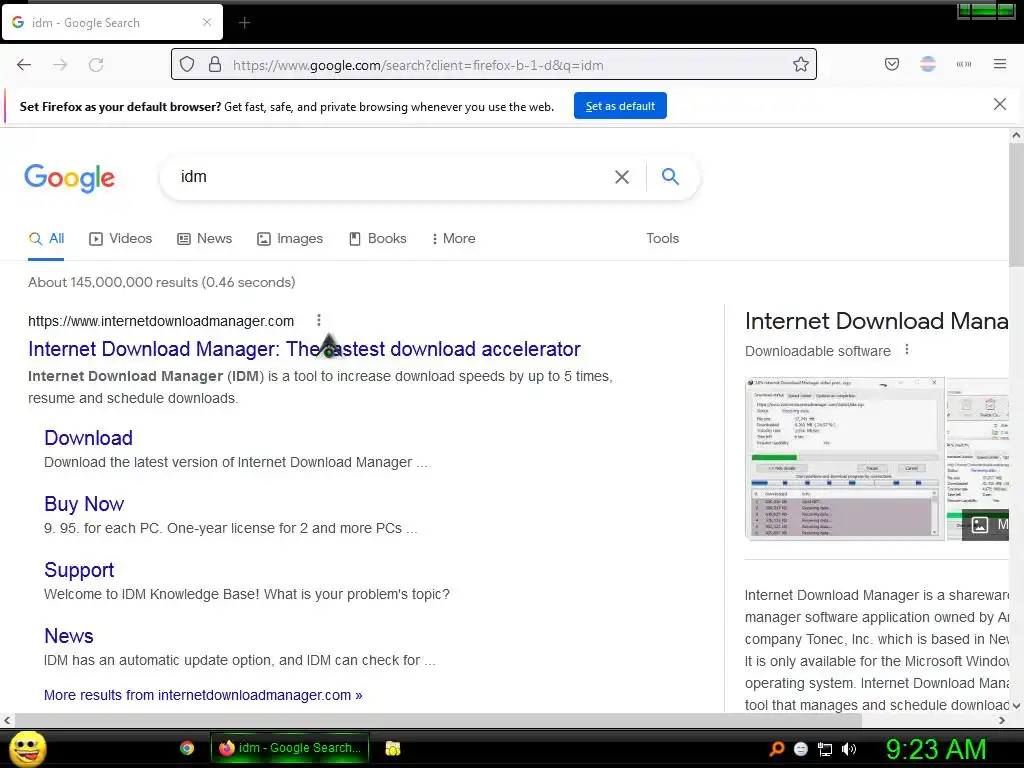Bookmark this page with the star icon

[x=801, y=64]
